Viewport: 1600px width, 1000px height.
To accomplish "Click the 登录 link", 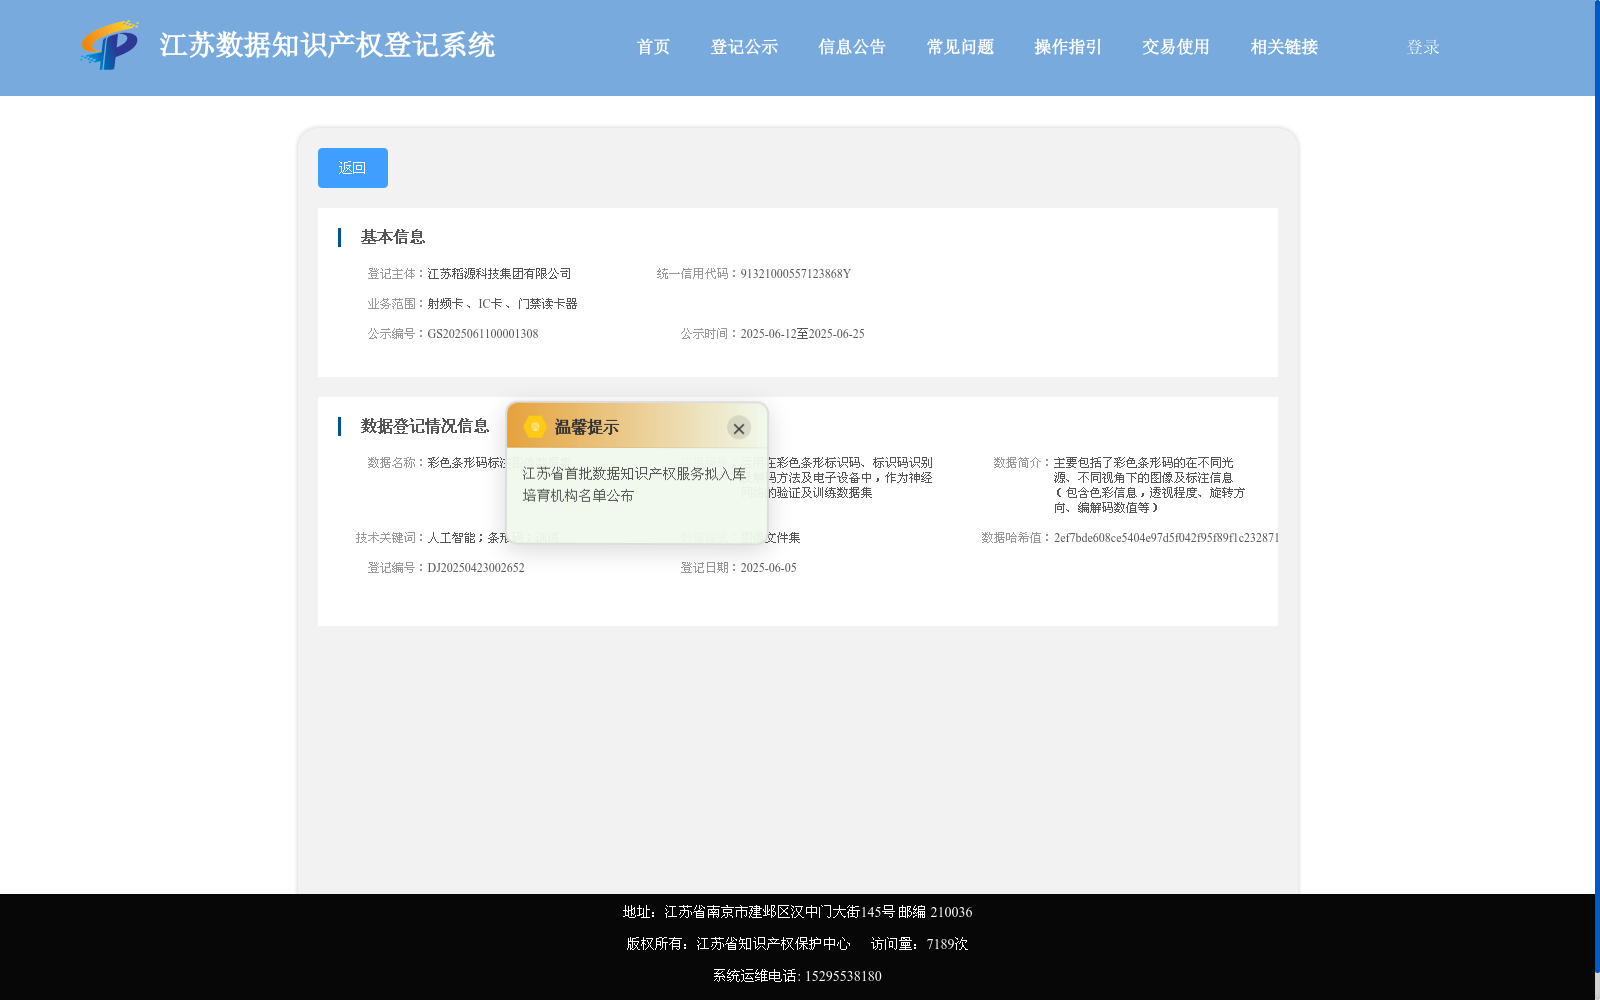I will pyautogui.click(x=1424, y=47).
